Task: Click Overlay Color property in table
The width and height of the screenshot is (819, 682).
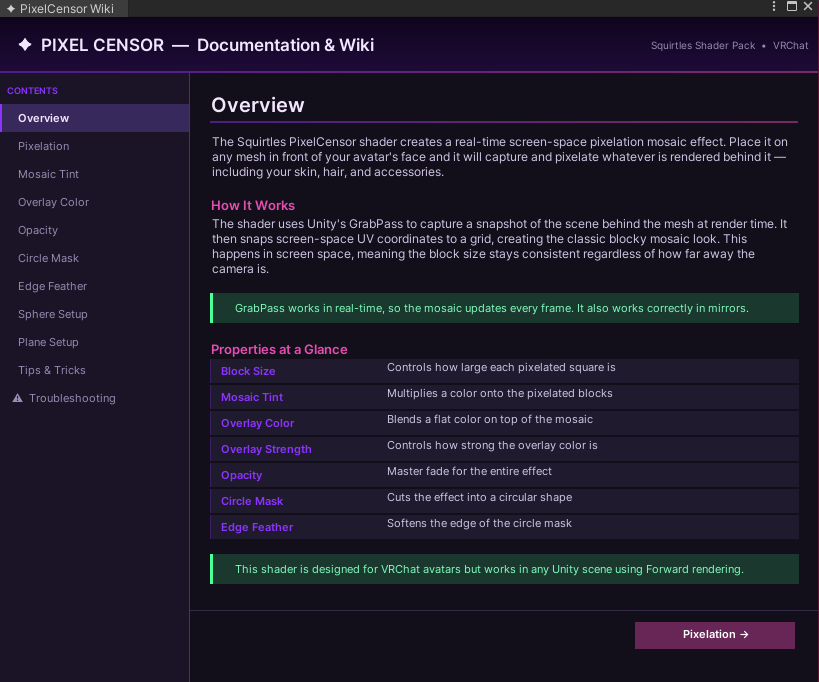Action: coord(258,424)
